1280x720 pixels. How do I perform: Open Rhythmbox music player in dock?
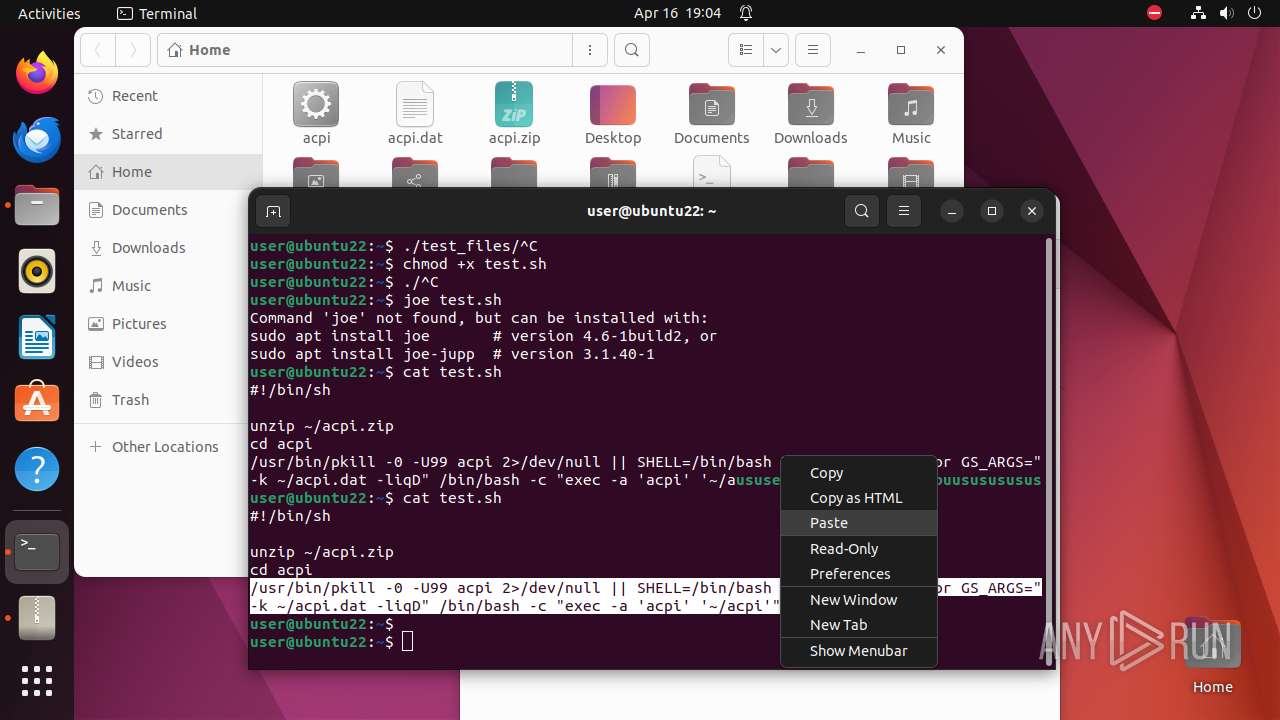37,272
